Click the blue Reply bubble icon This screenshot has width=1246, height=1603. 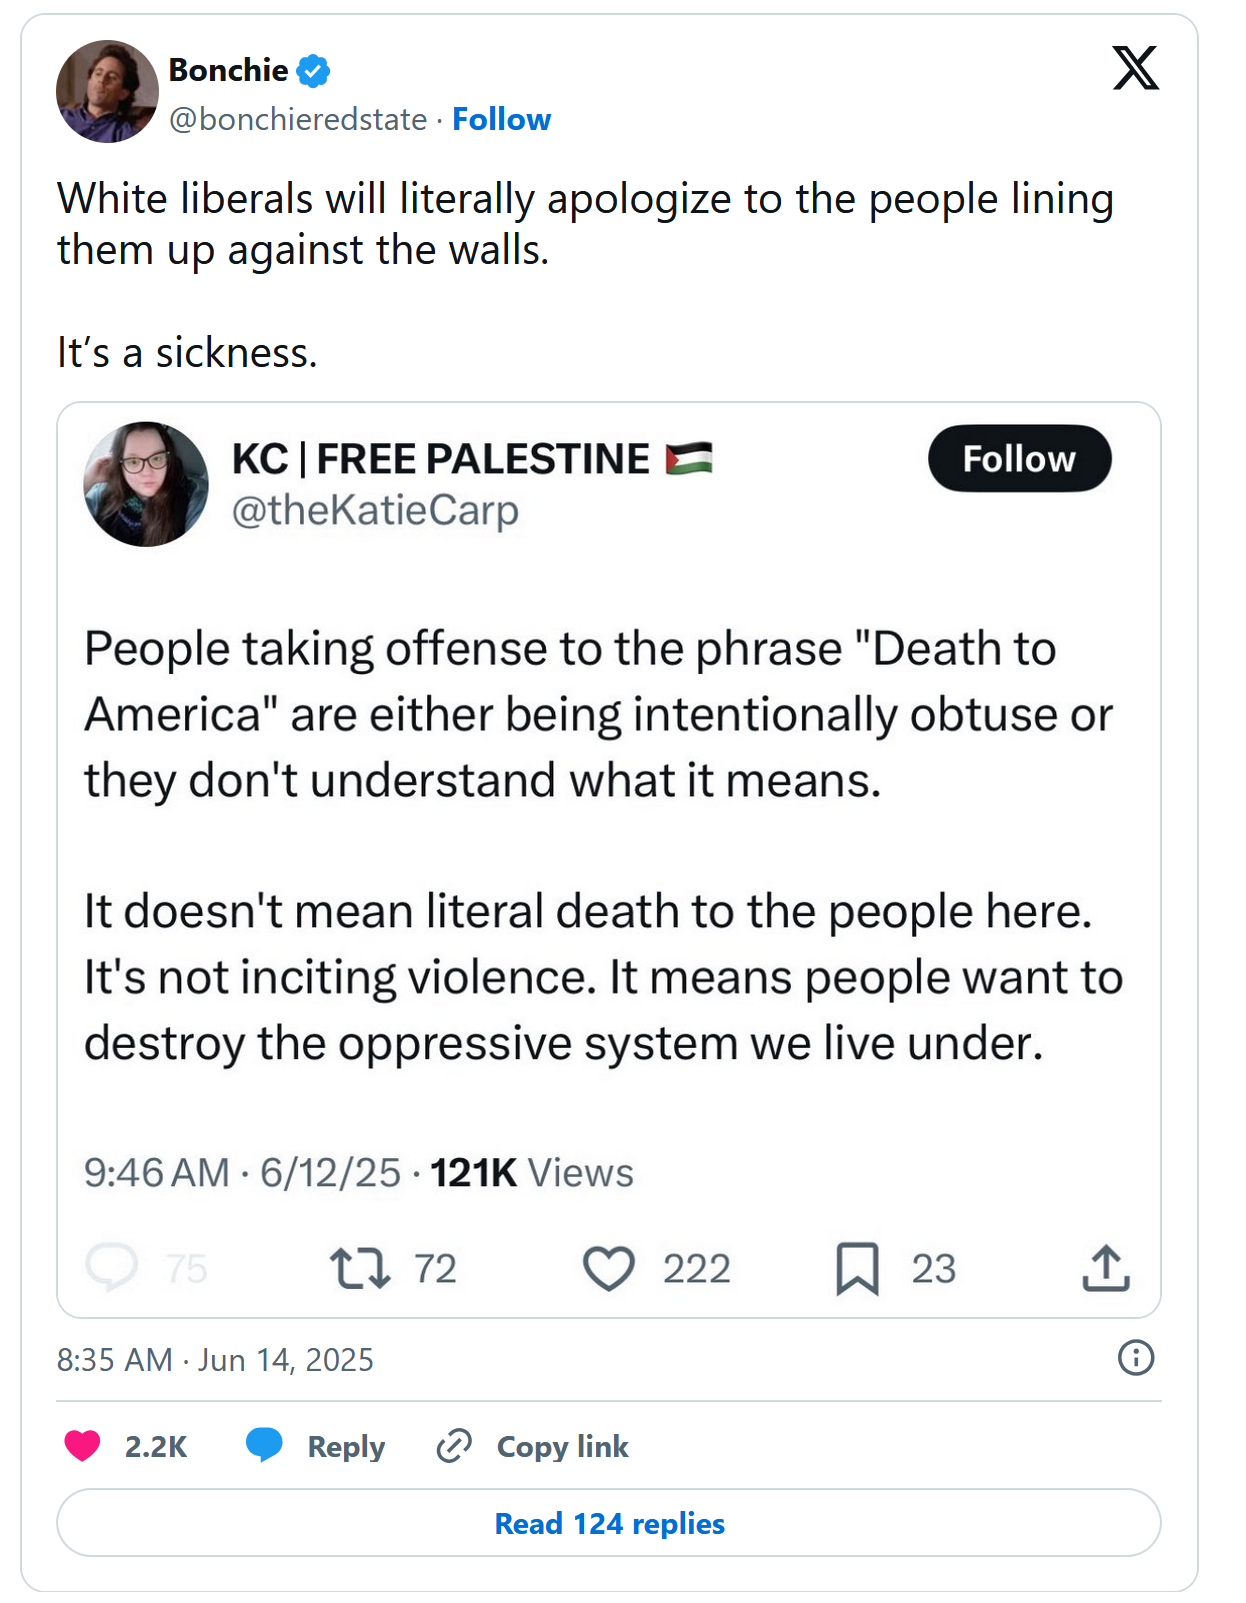tap(265, 1445)
